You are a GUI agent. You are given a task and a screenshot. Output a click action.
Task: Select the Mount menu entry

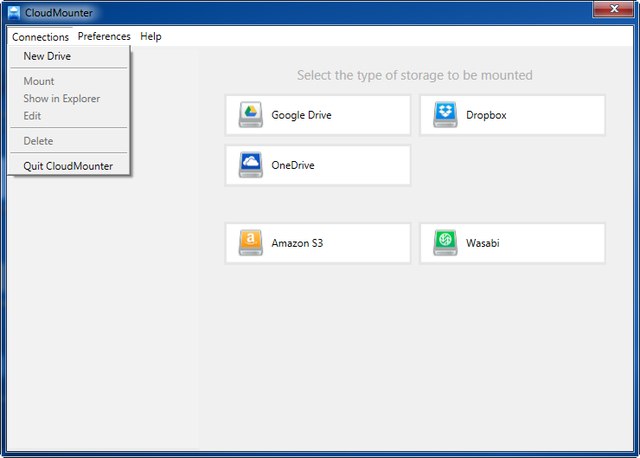tap(39, 81)
